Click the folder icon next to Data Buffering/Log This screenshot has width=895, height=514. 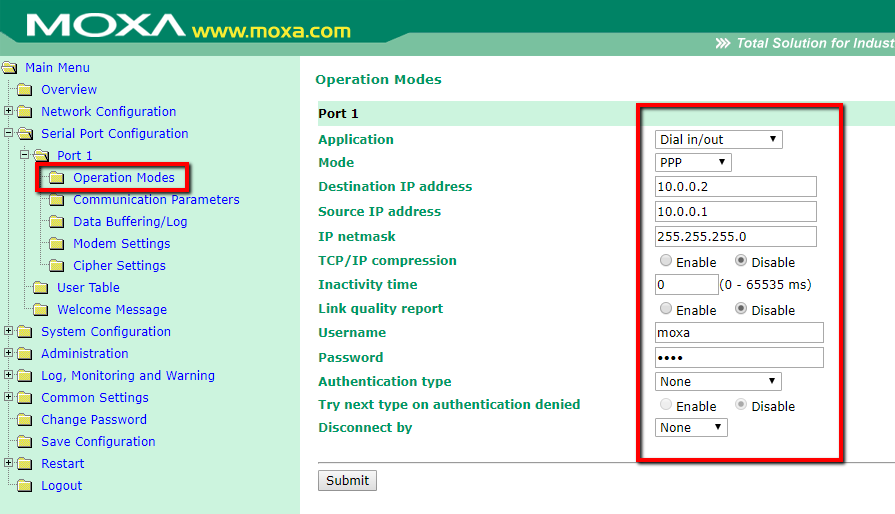tap(57, 222)
